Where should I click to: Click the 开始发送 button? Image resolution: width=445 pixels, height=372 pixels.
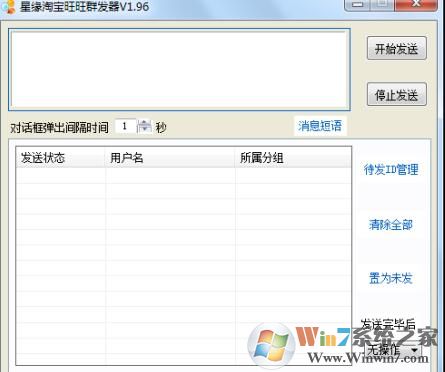396,48
